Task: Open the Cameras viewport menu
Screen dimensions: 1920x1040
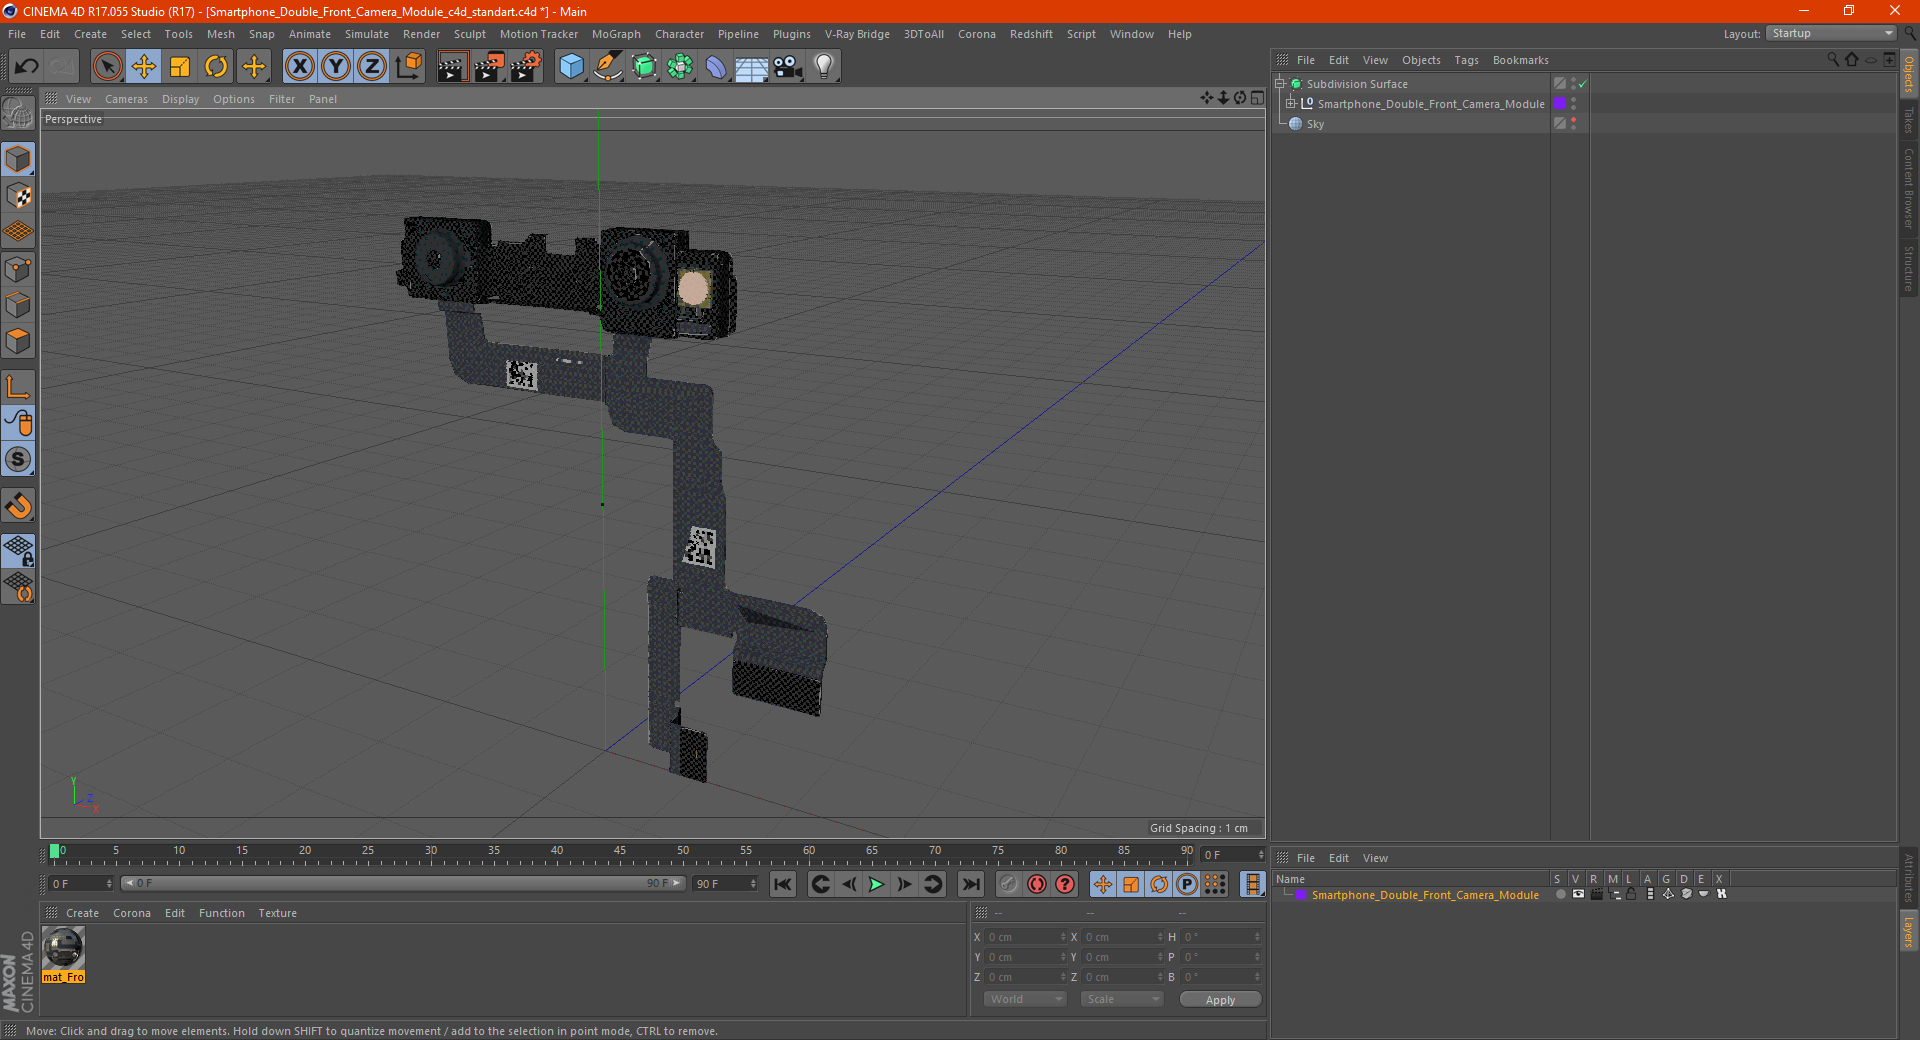Action: click(x=126, y=99)
